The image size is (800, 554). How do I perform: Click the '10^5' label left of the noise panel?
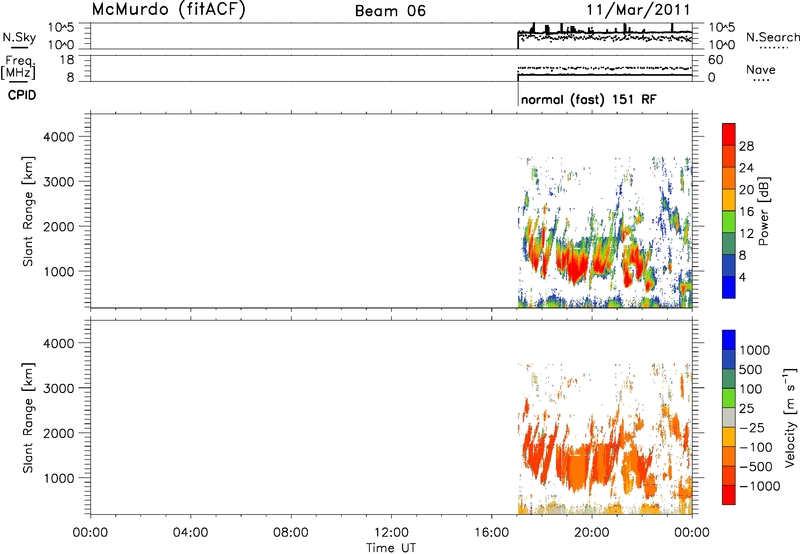point(61,27)
